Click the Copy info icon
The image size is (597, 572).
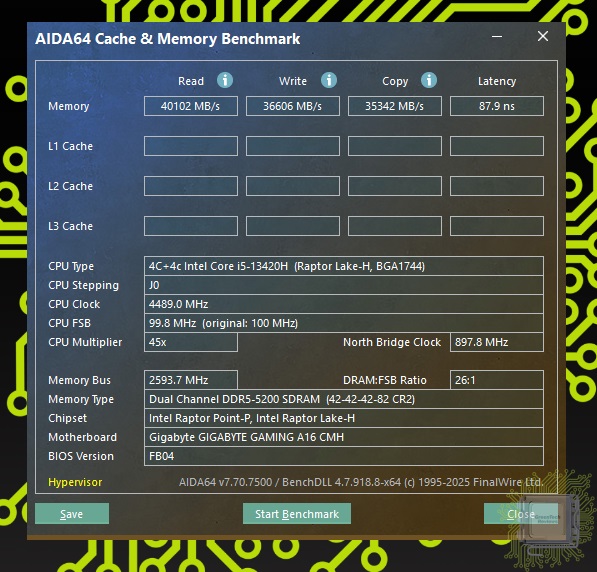pyautogui.click(x=429, y=80)
